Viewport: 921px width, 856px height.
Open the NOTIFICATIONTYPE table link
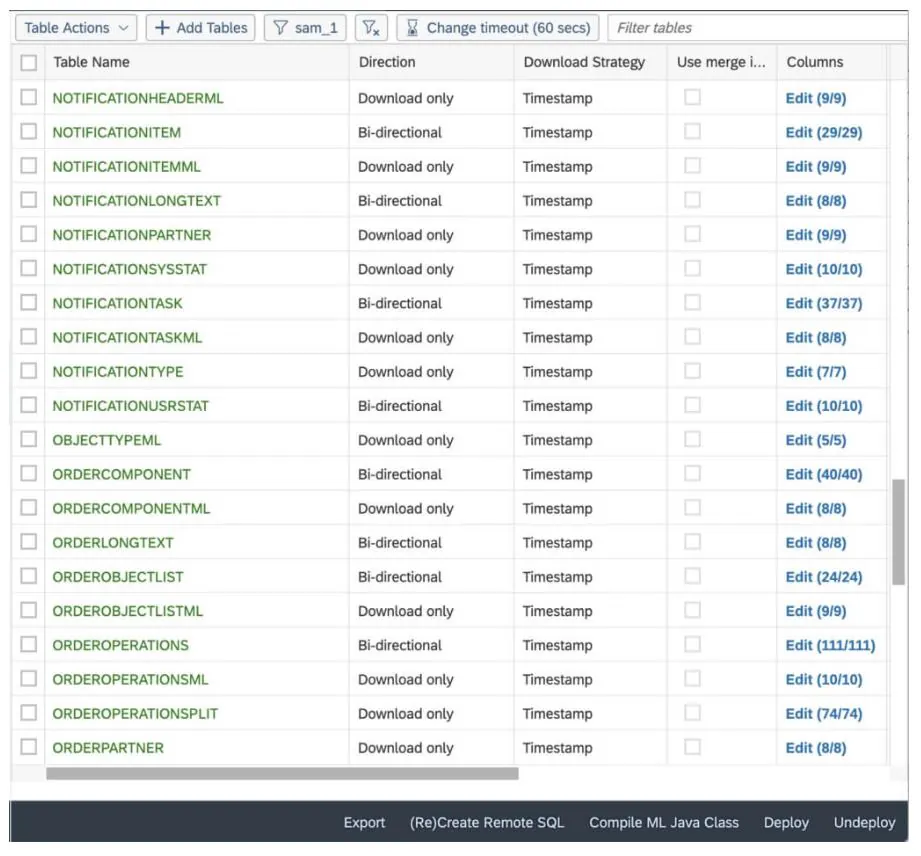pos(118,372)
